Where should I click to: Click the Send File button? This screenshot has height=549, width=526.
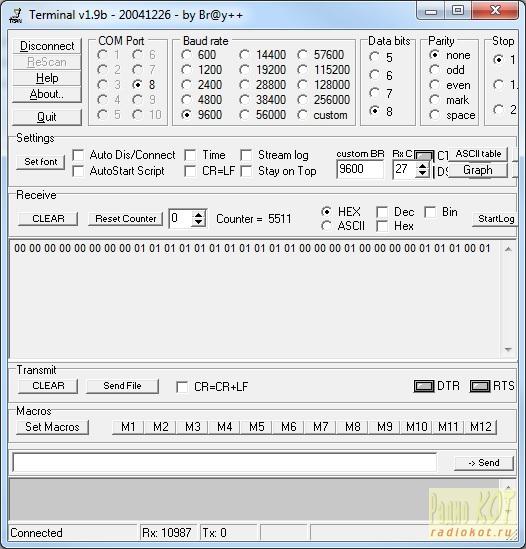tap(122, 386)
